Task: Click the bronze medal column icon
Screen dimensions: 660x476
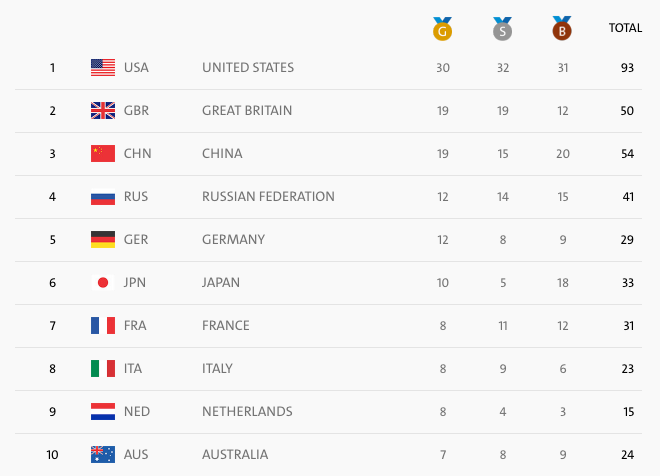Action: click(x=562, y=29)
